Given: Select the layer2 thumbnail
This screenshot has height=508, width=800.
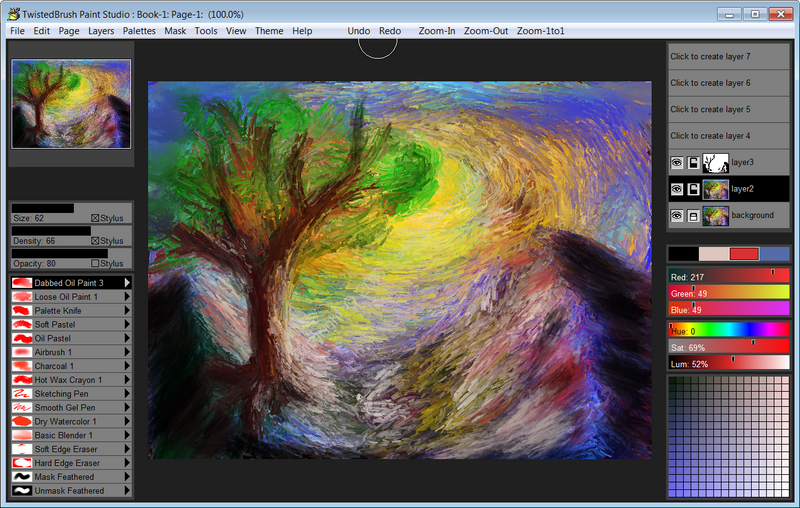Looking at the screenshot, I should coord(715,189).
